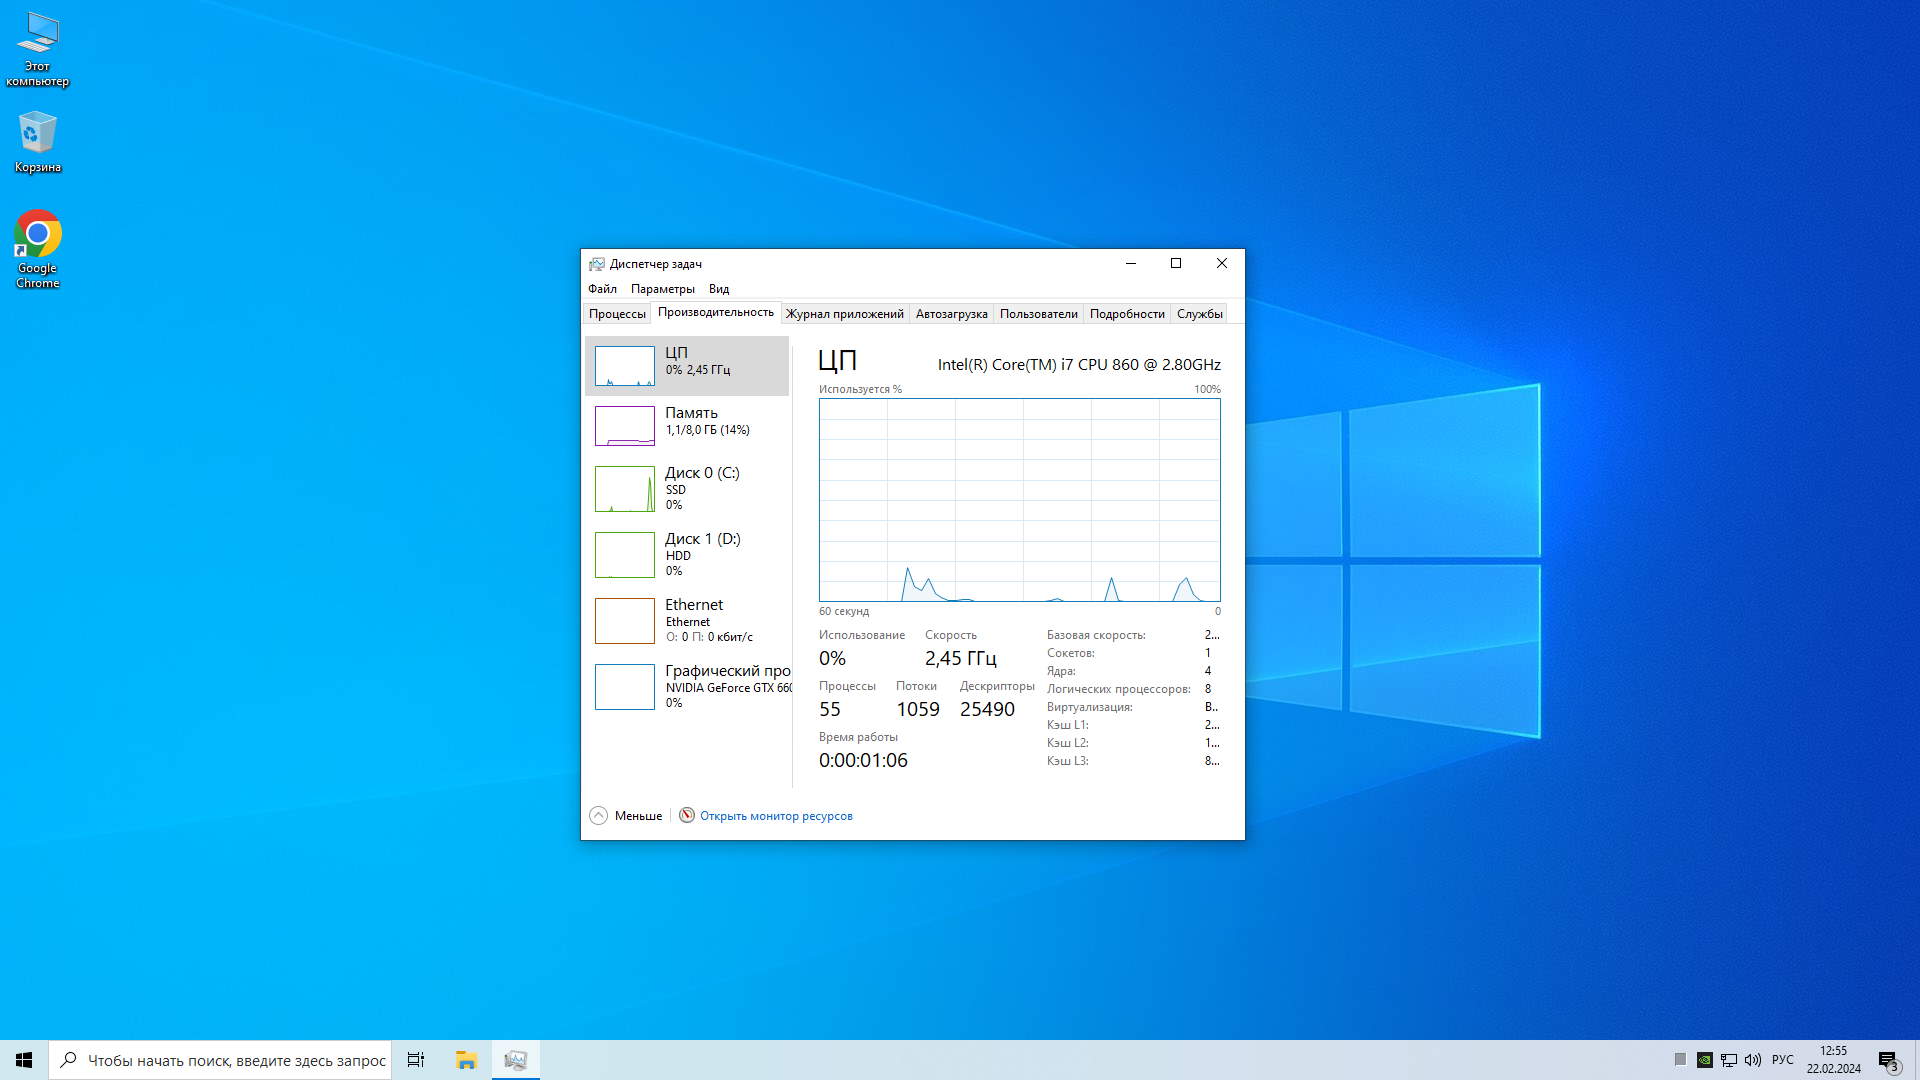Switch to the Службы tab

point(1199,314)
